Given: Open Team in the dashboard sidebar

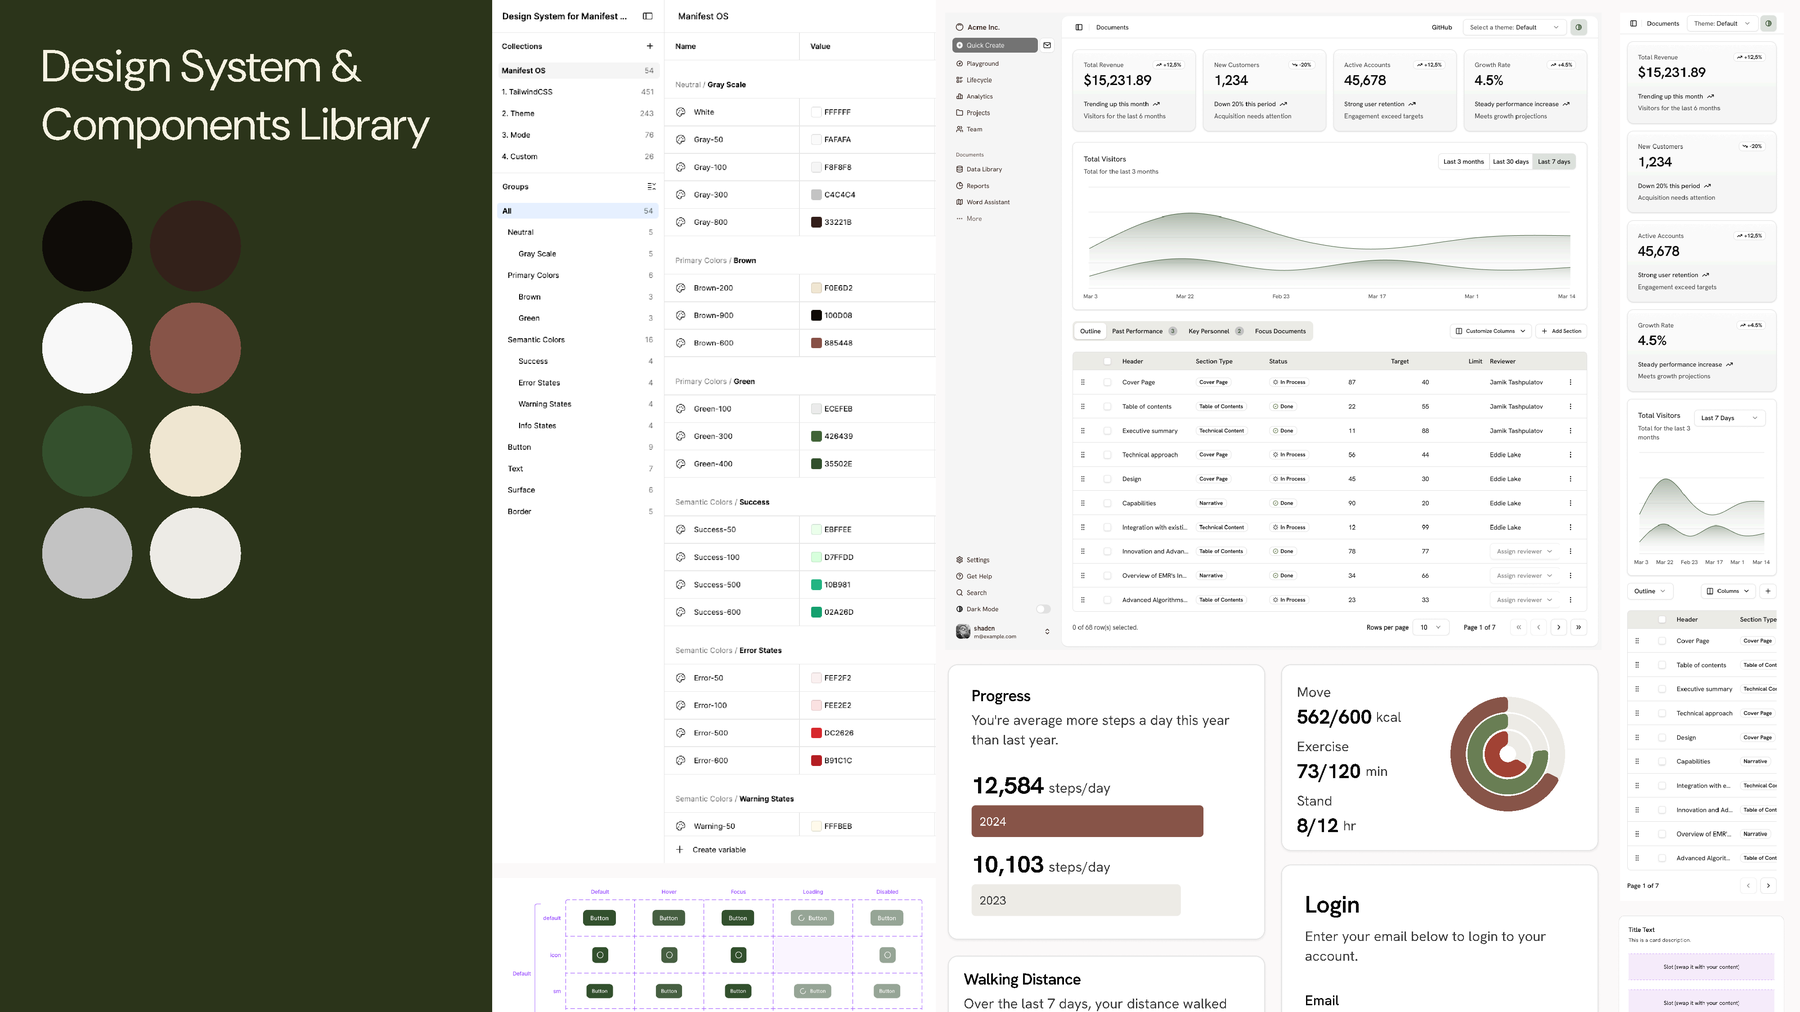Looking at the screenshot, I should click(969, 129).
